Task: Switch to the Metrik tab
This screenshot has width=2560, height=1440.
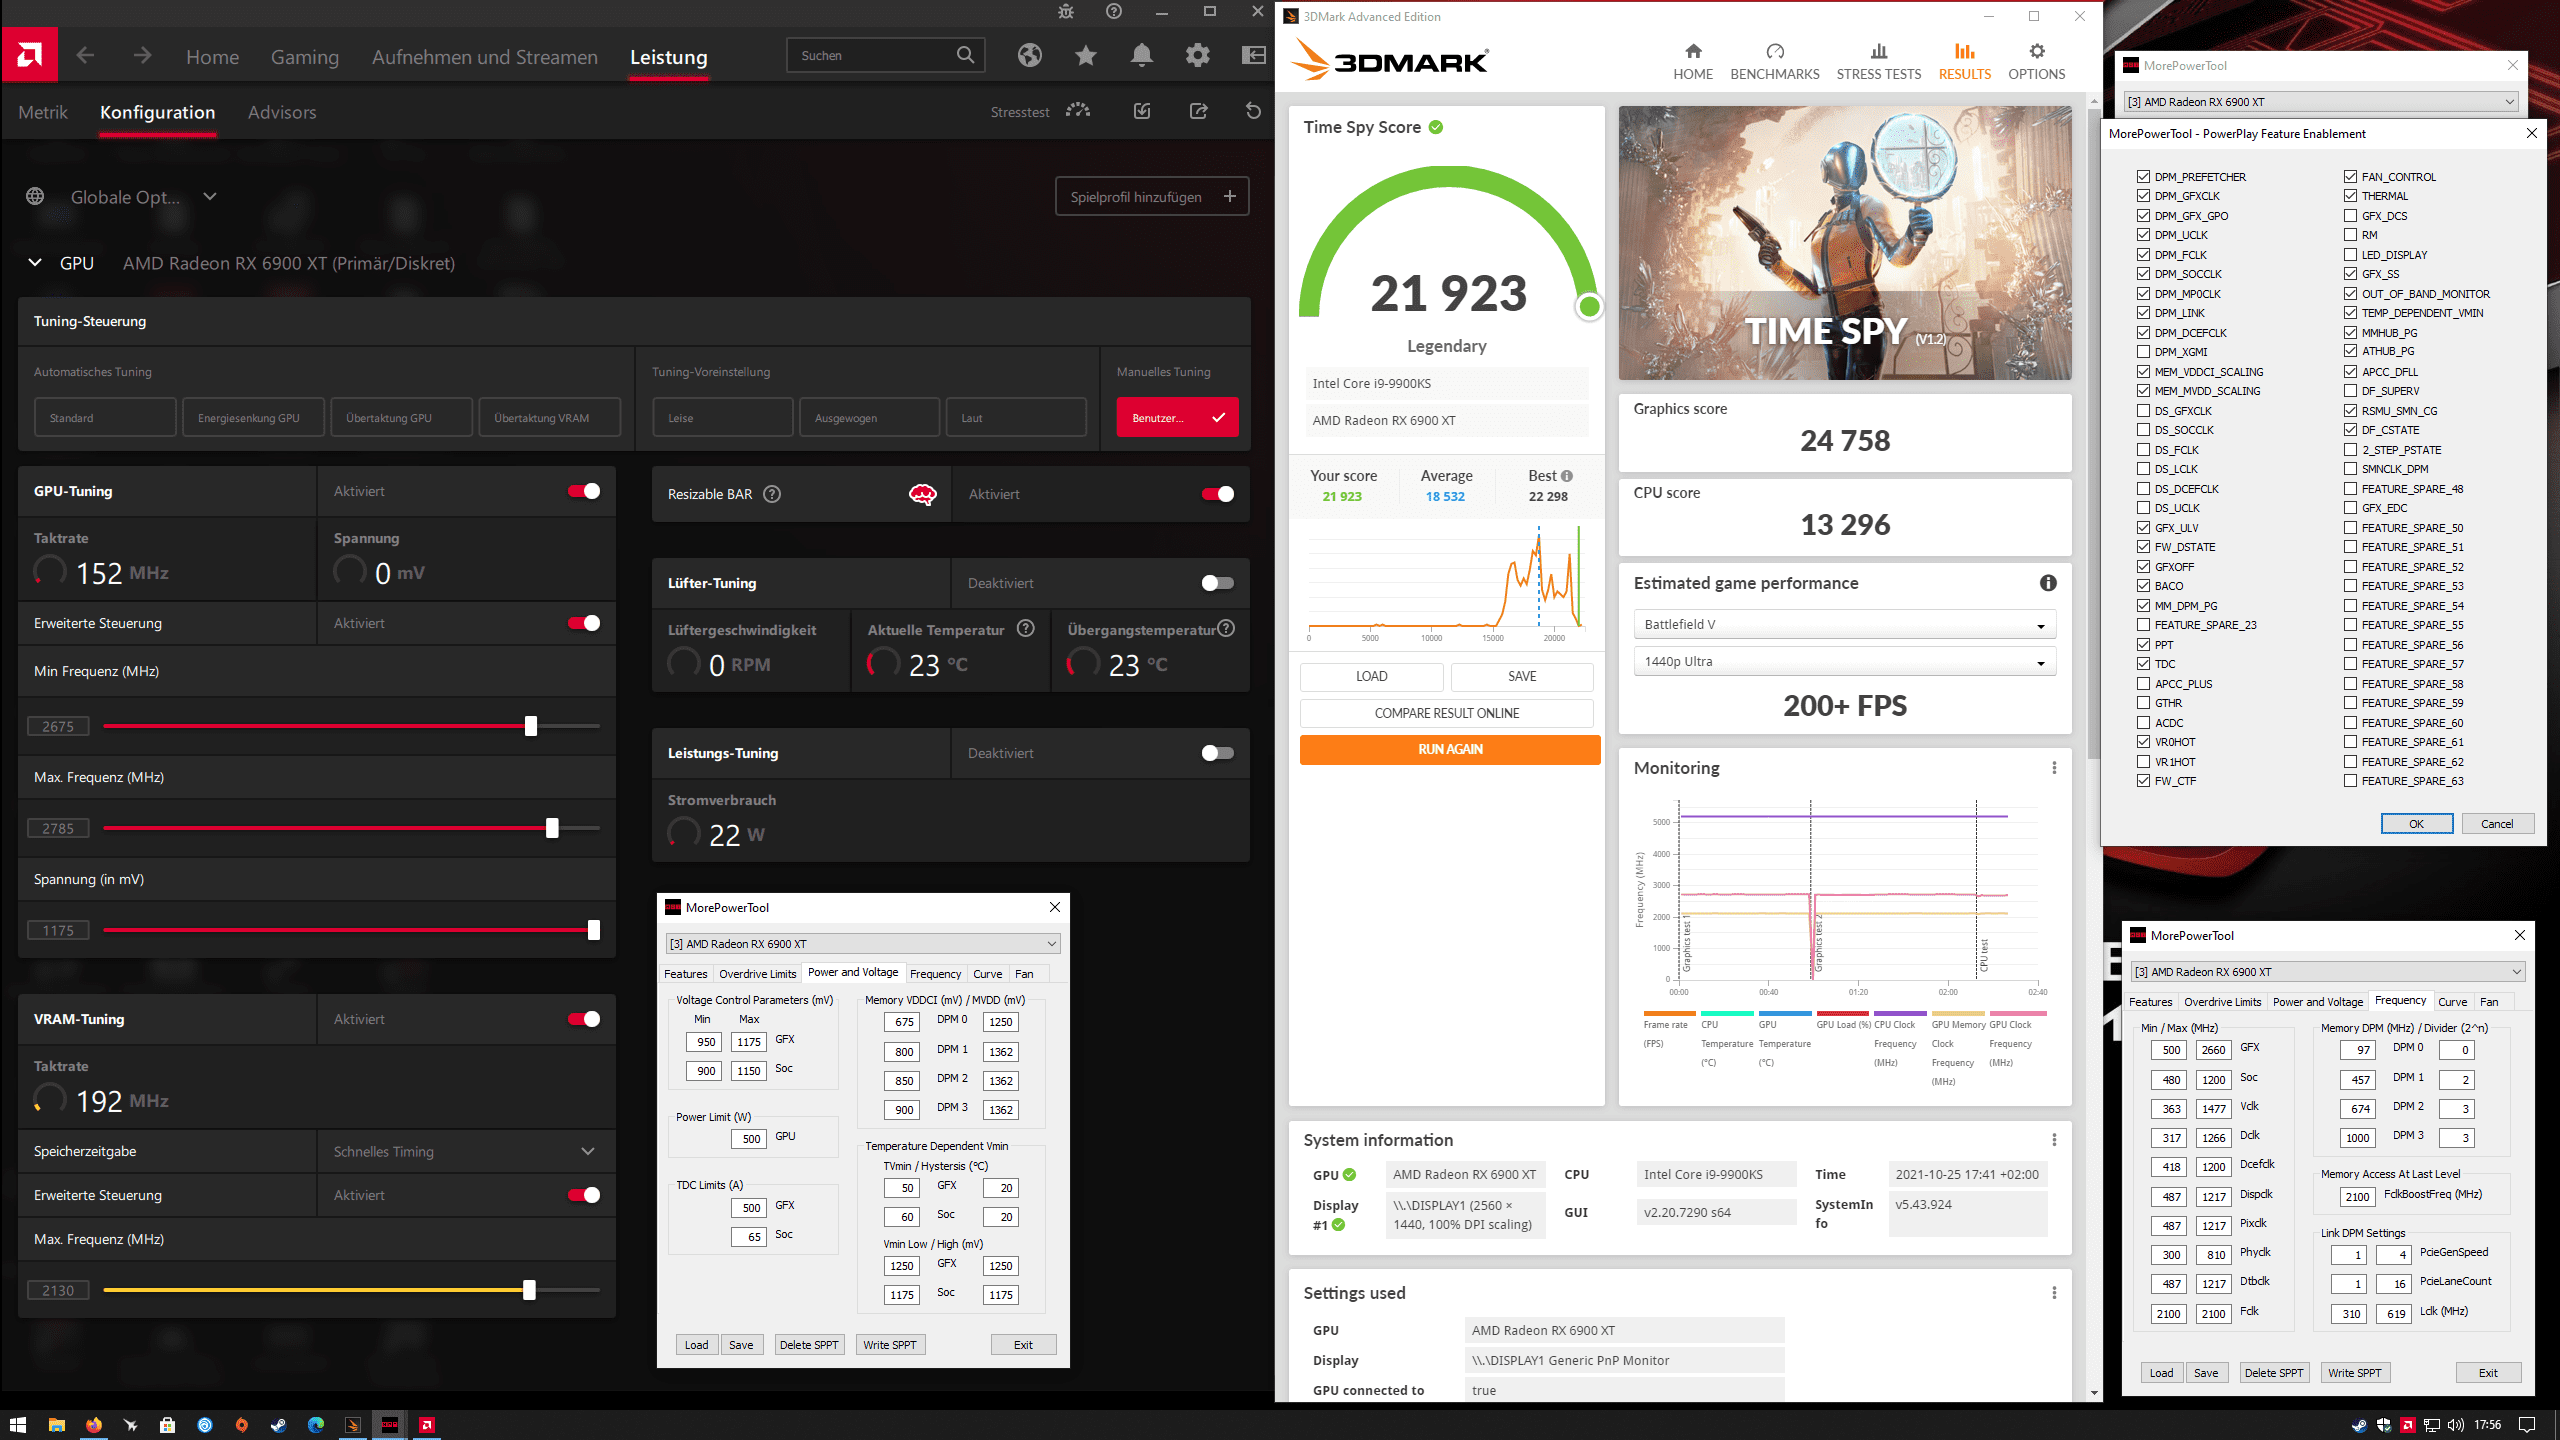Action: tap(43, 112)
